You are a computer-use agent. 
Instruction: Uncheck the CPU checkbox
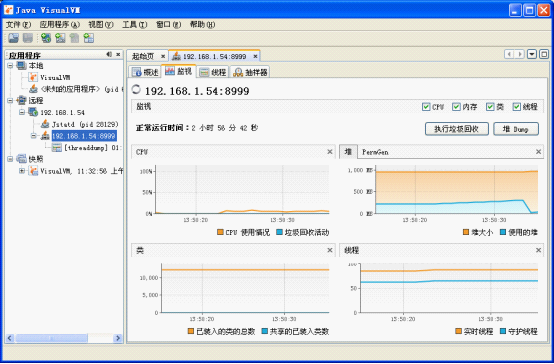426,107
